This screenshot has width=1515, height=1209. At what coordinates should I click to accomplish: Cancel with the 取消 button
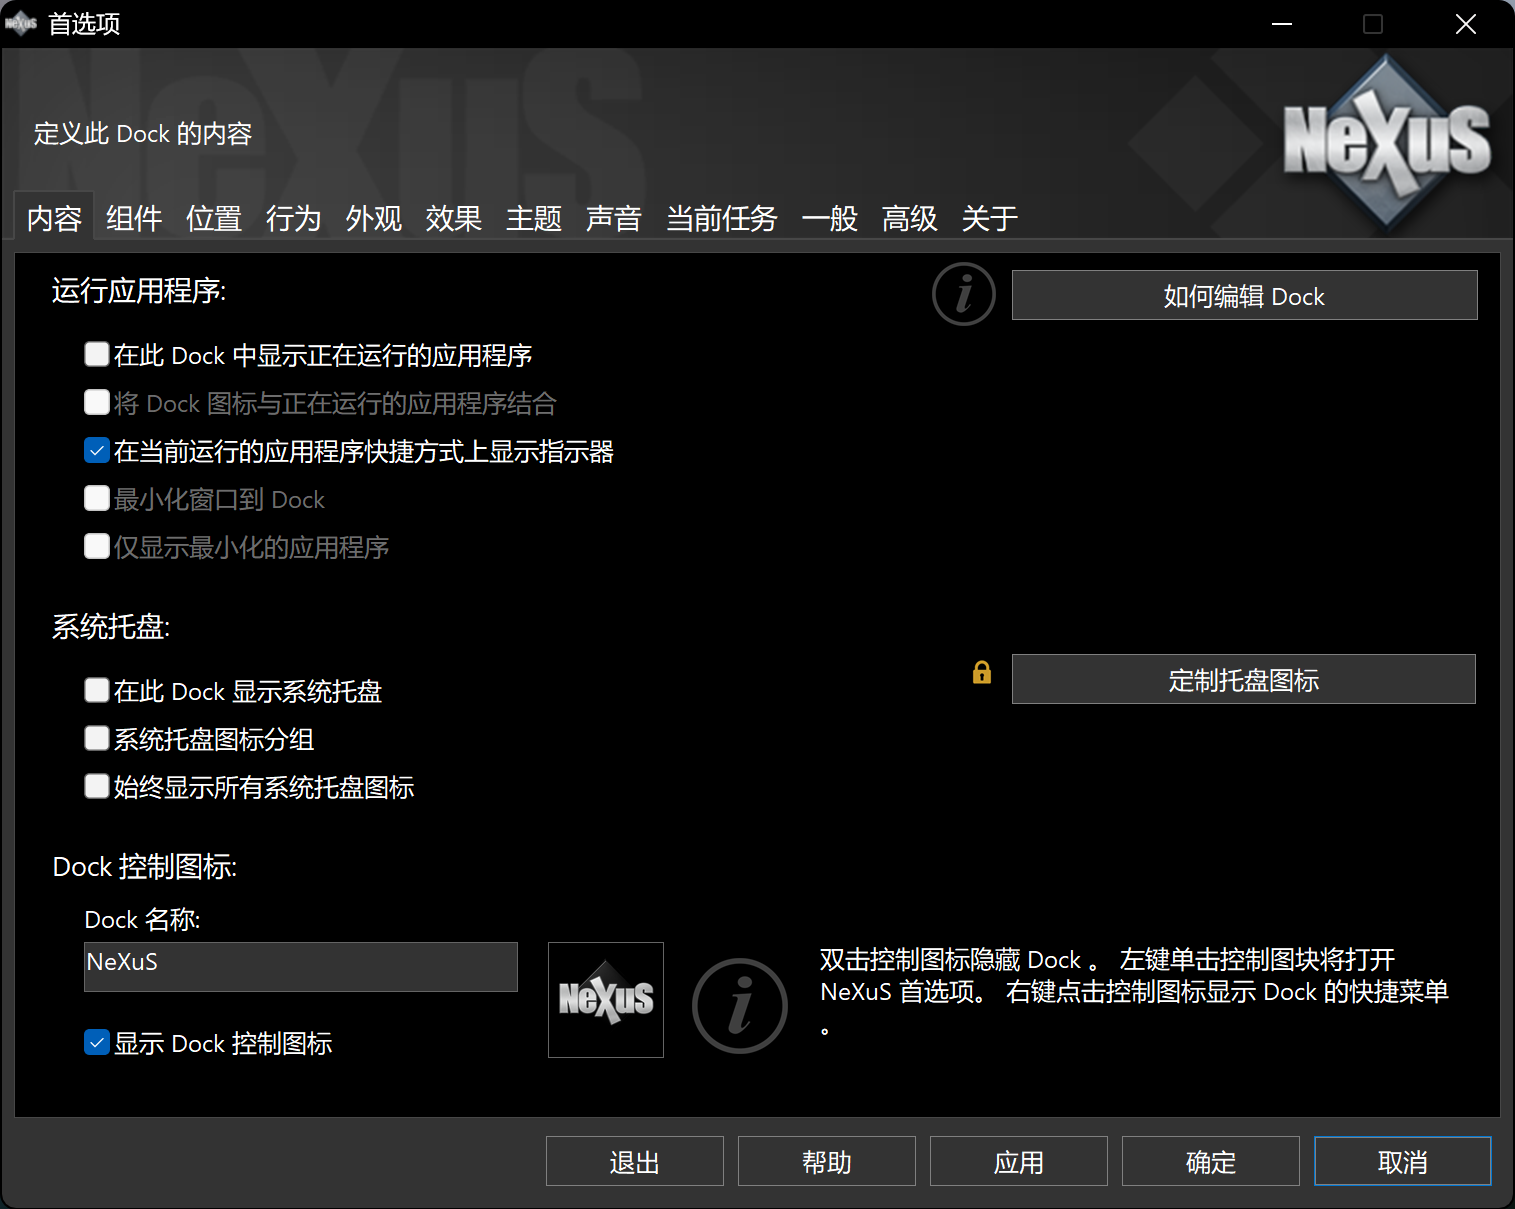point(1403,1161)
